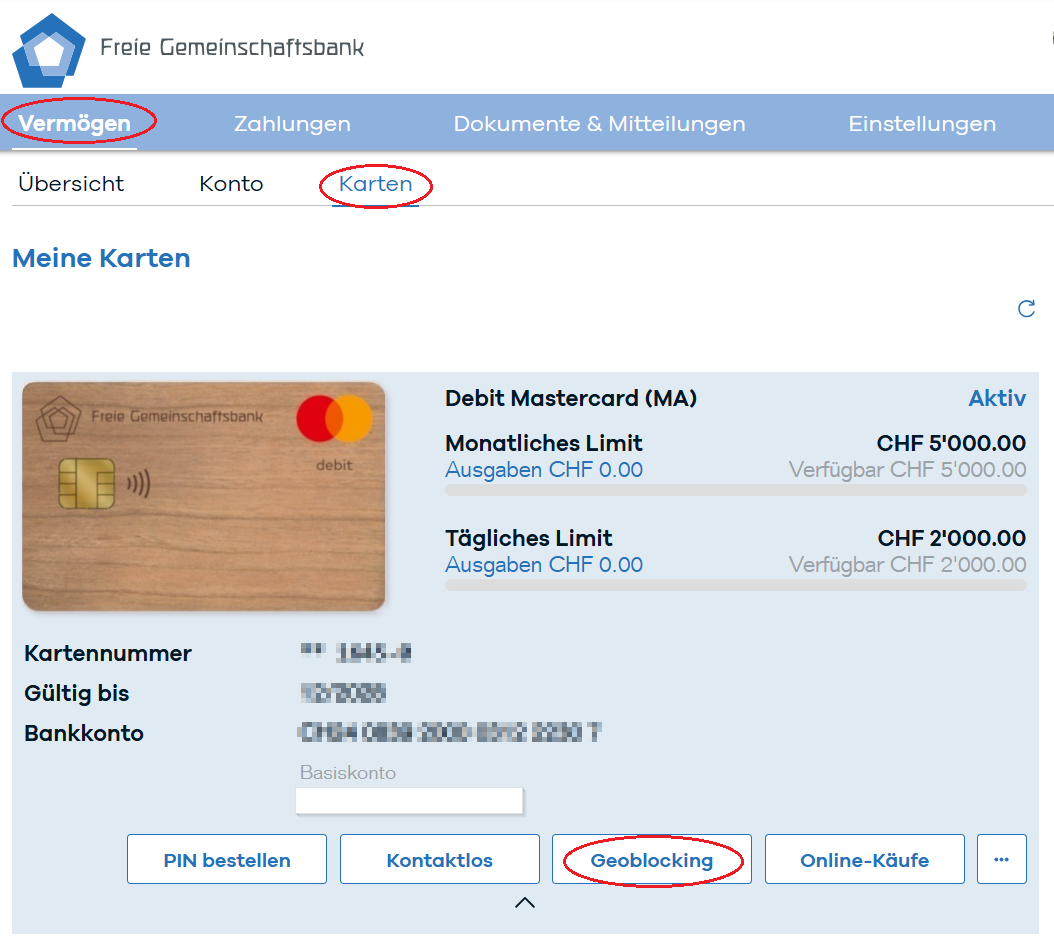Click Verfügbar CHF 2'000.00 text
The height and width of the screenshot is (942, 1054).
point(907,564)
